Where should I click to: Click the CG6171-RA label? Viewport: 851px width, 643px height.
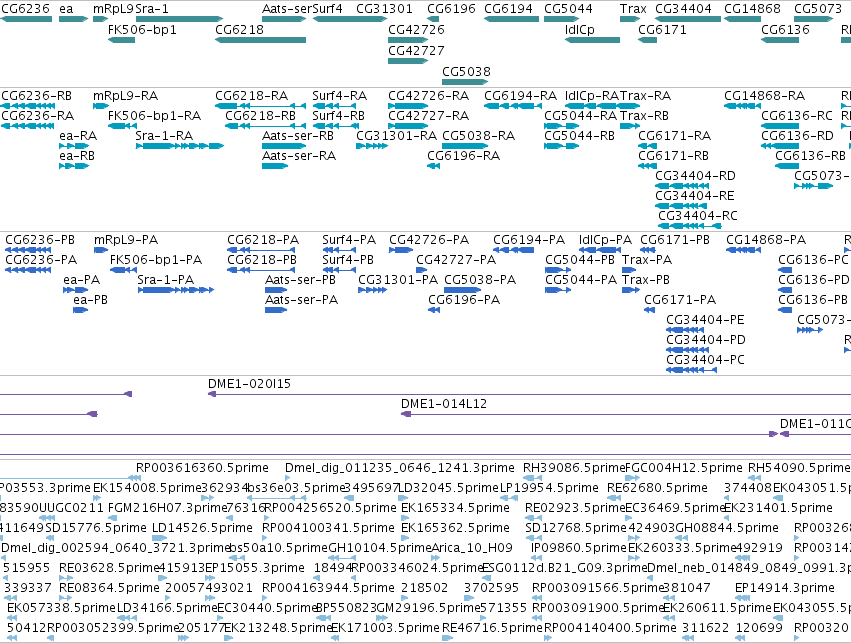click(675, 136)
